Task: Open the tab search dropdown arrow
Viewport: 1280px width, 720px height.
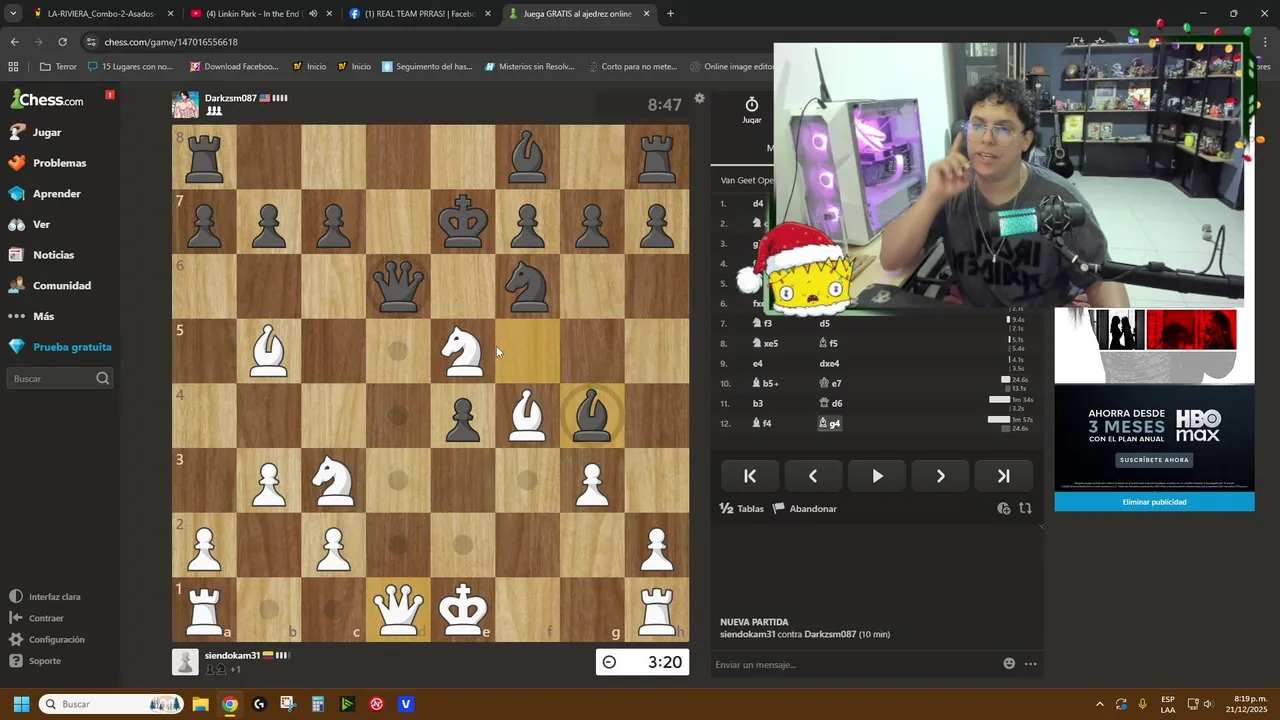Action: click(13, 14)
